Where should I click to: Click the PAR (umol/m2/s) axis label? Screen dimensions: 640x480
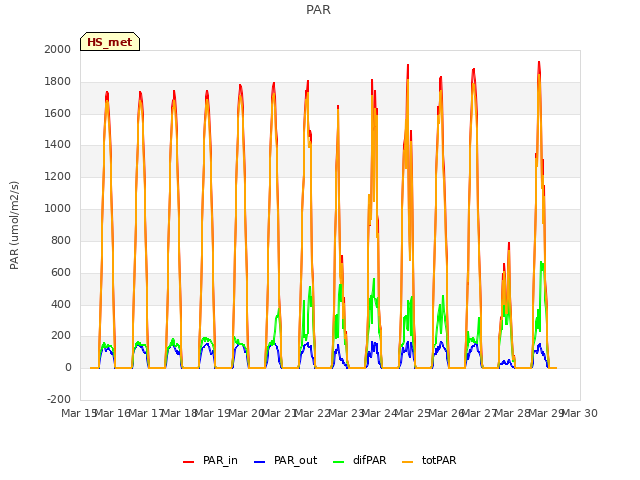click(14, 225)
